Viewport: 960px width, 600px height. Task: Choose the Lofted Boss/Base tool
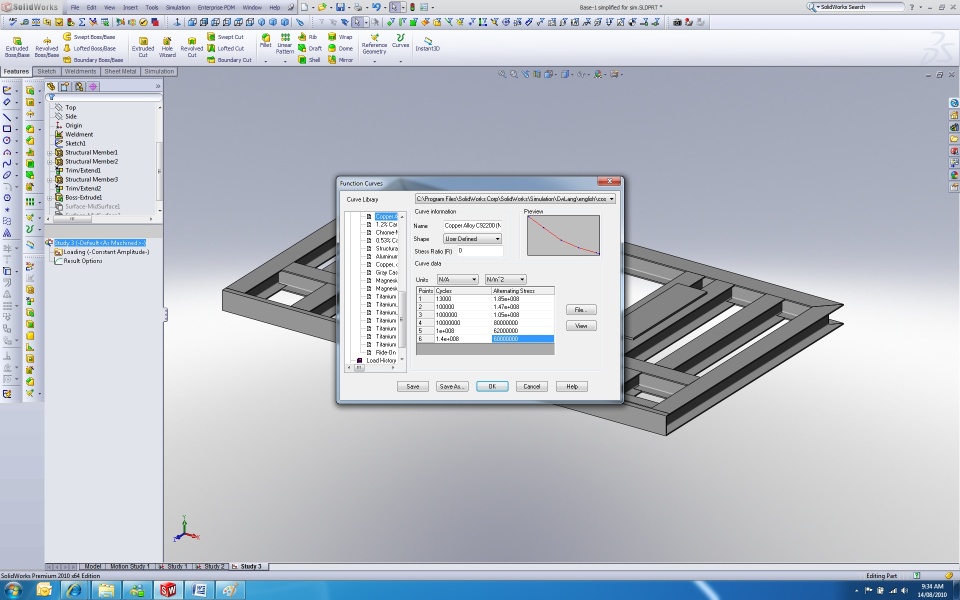[x=89, y=48]
